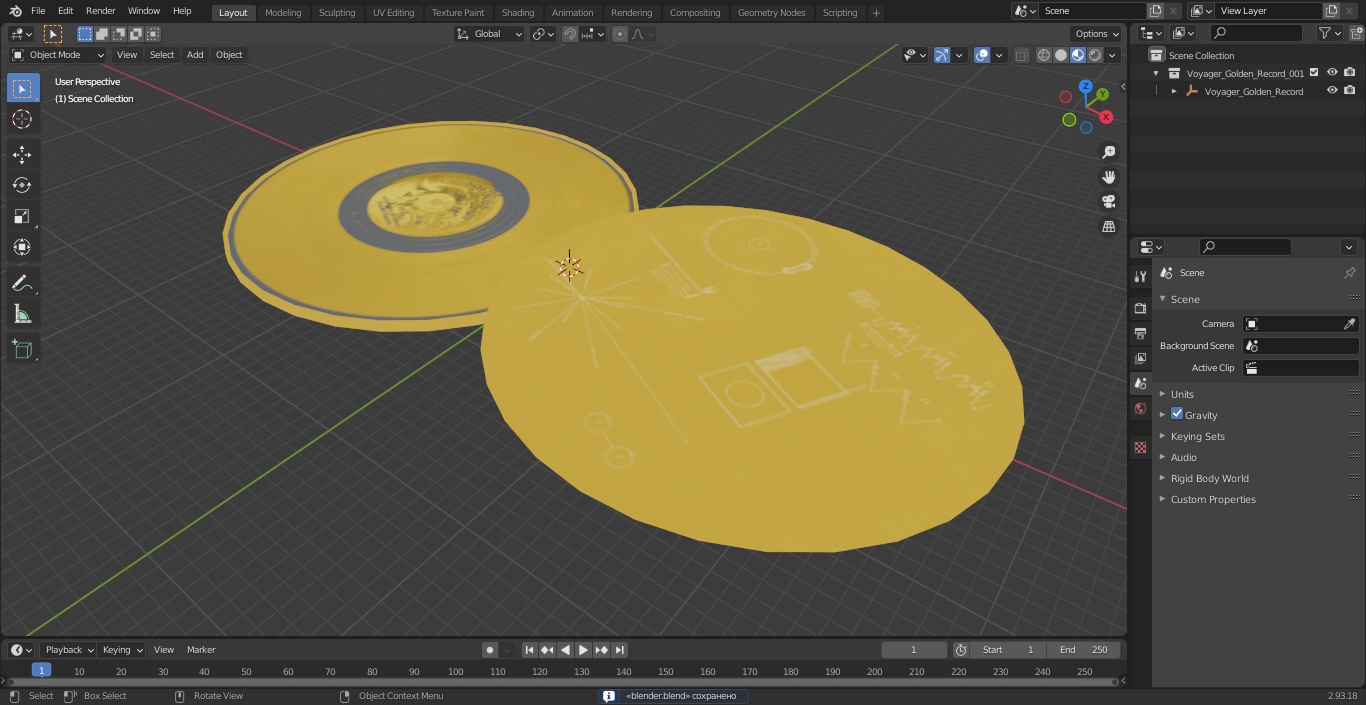Pick the Annotate pencil tool
The image size is (1366, 705).
22,284
